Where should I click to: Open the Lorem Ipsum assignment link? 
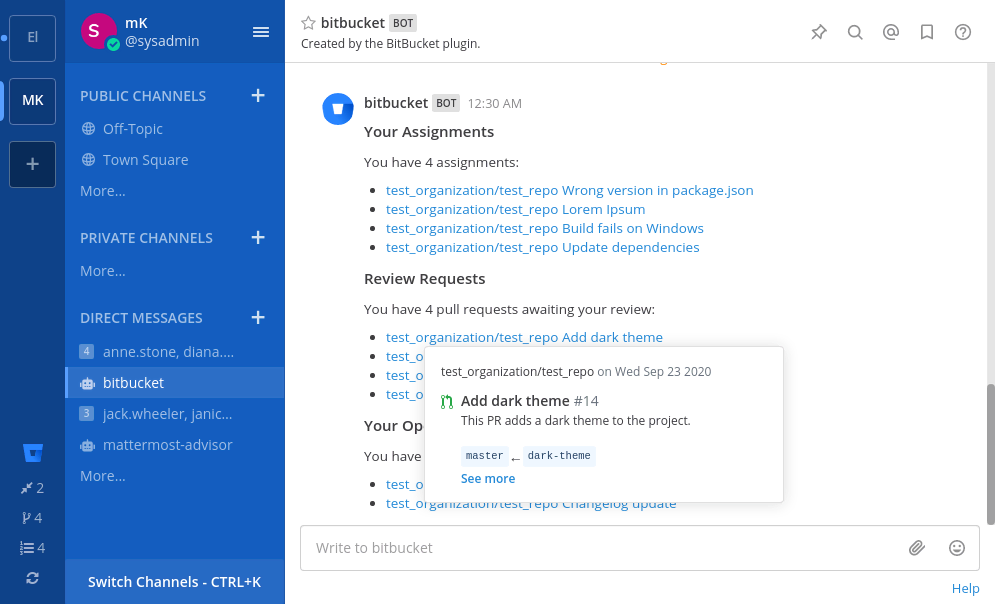(515, 209)
